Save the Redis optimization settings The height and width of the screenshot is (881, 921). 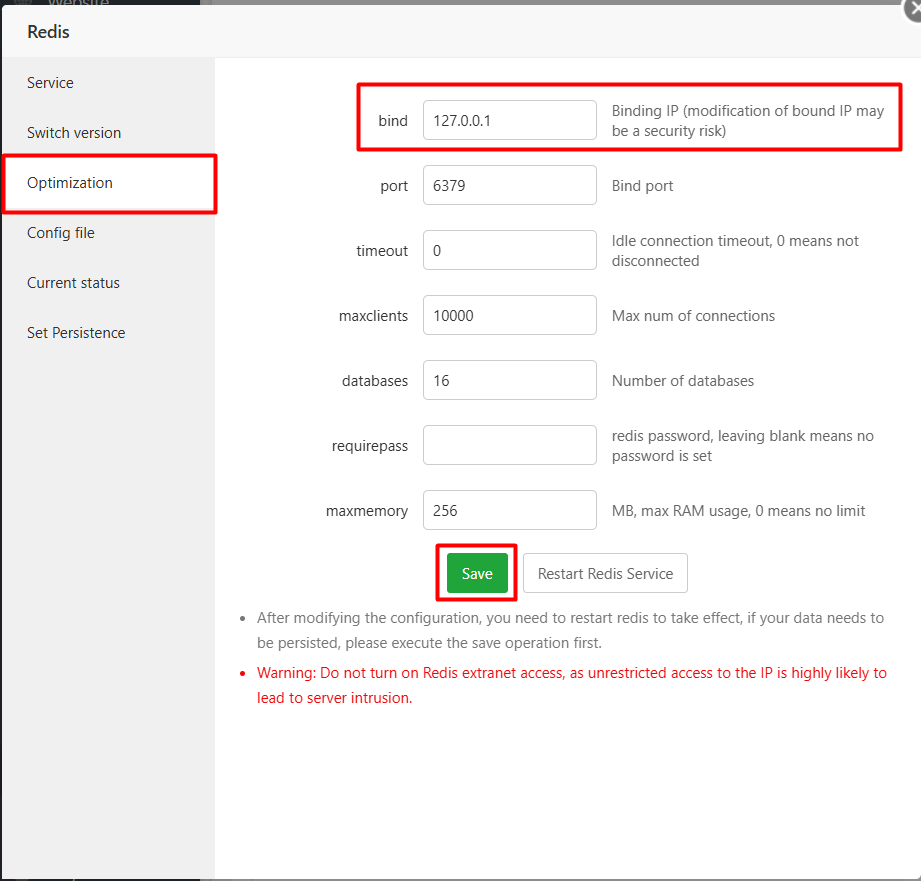pos(476,573)
